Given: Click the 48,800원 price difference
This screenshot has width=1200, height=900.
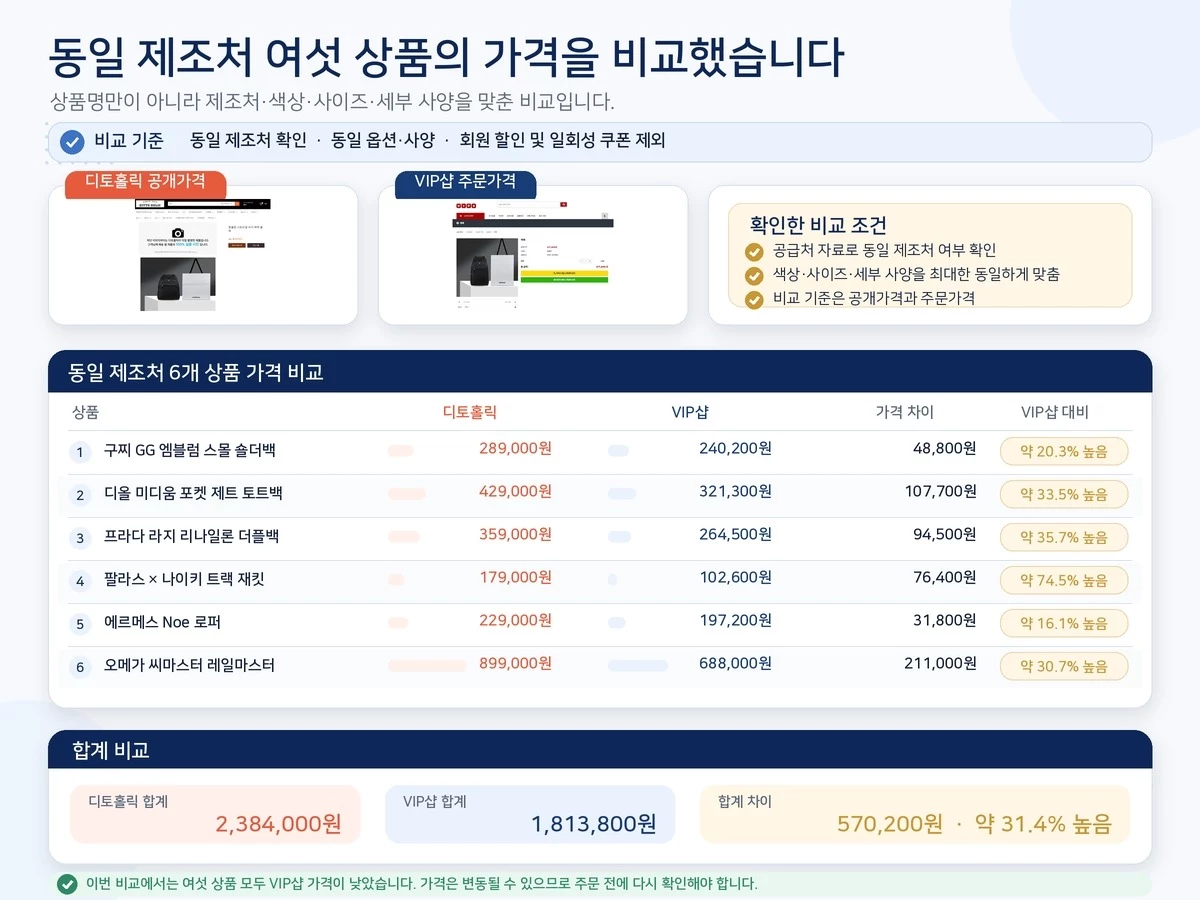Looking at the screenshot, I should (945, 449).
